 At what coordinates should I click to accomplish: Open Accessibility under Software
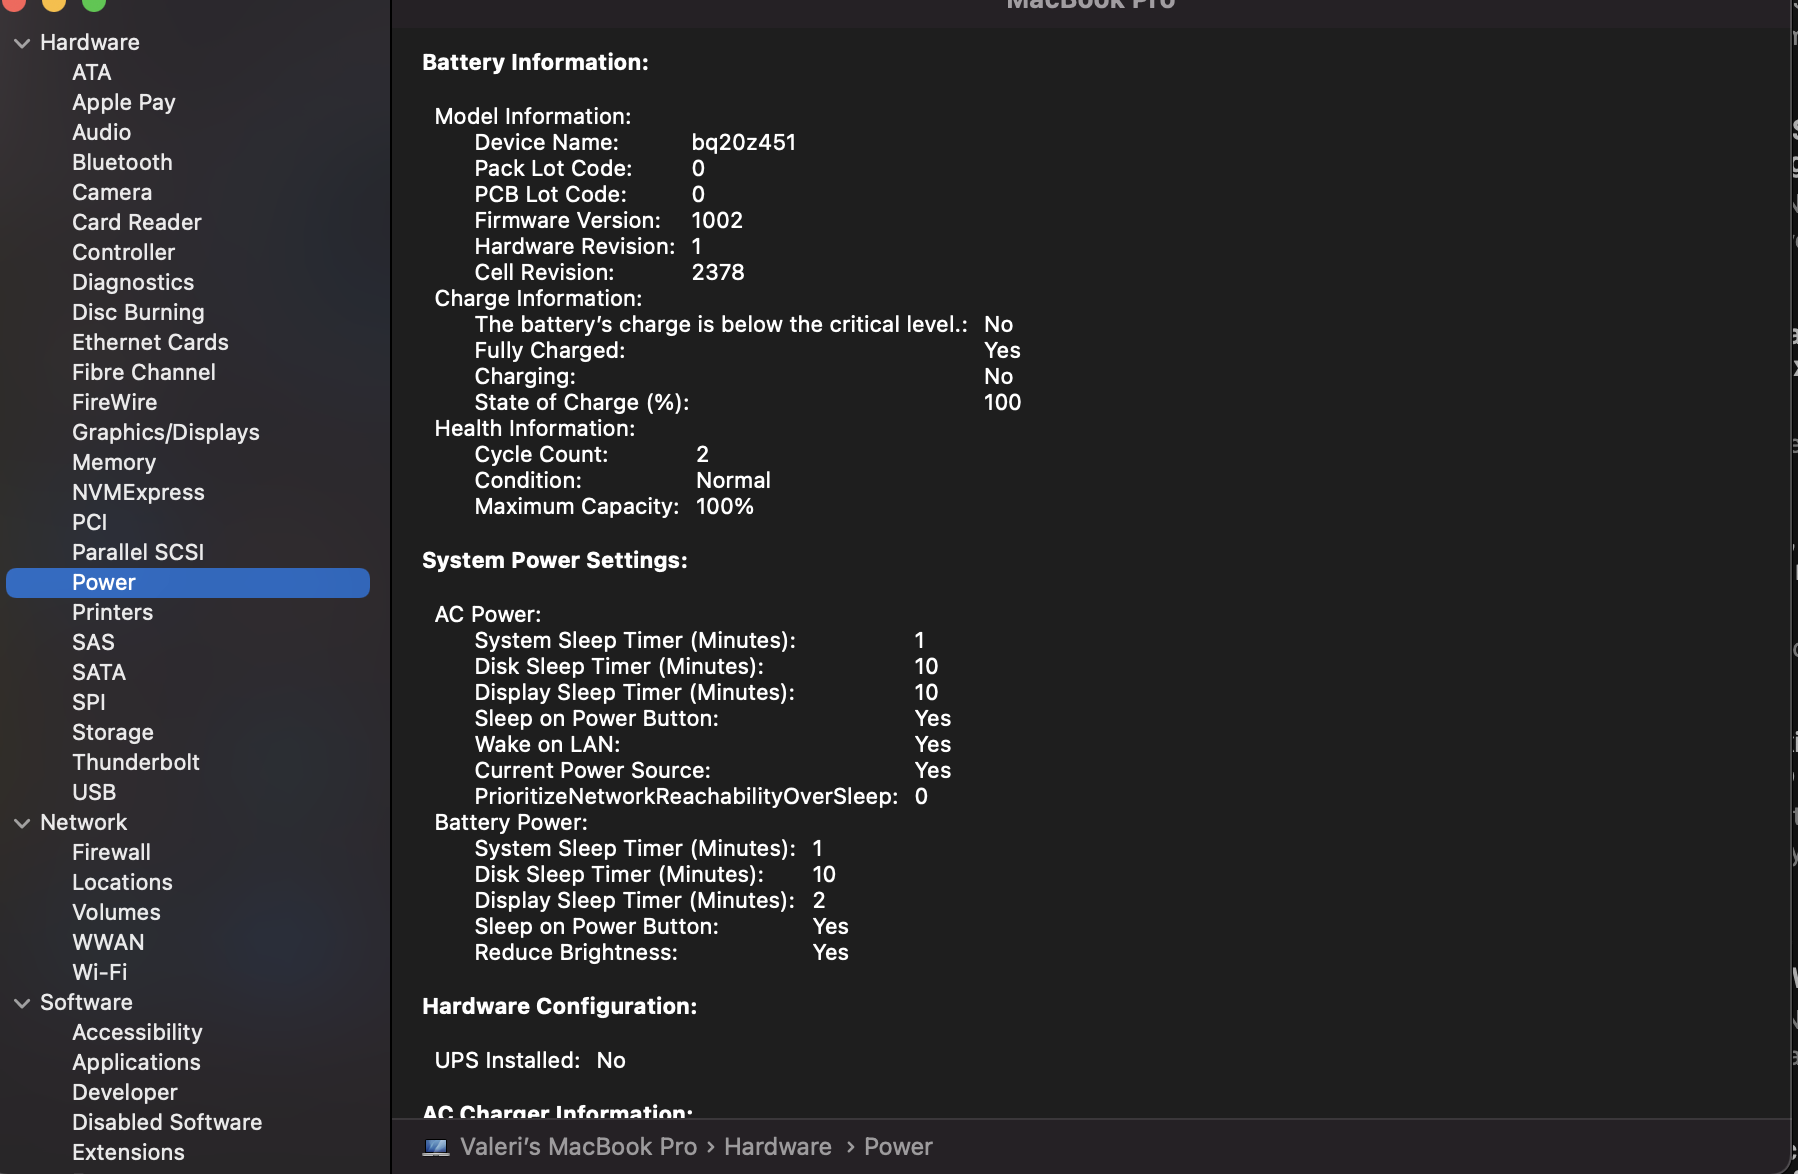[x=137, y=1032]
